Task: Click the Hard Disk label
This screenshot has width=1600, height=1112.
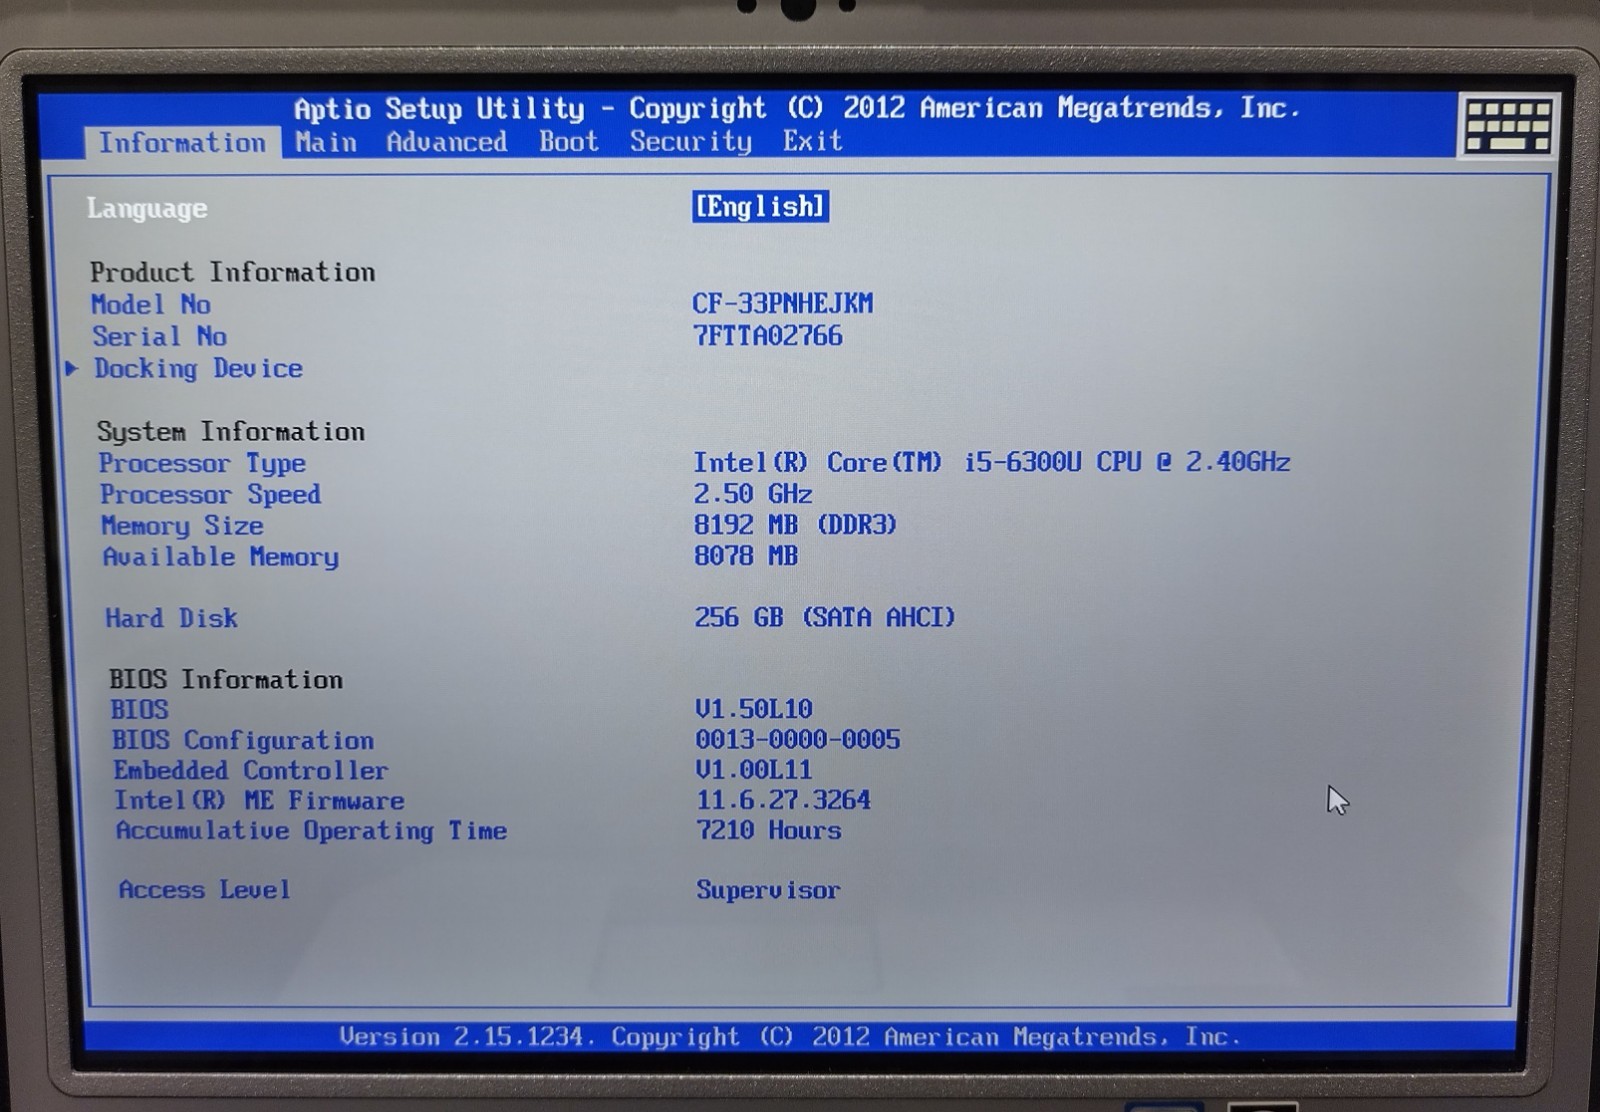Action: point(171,618)
